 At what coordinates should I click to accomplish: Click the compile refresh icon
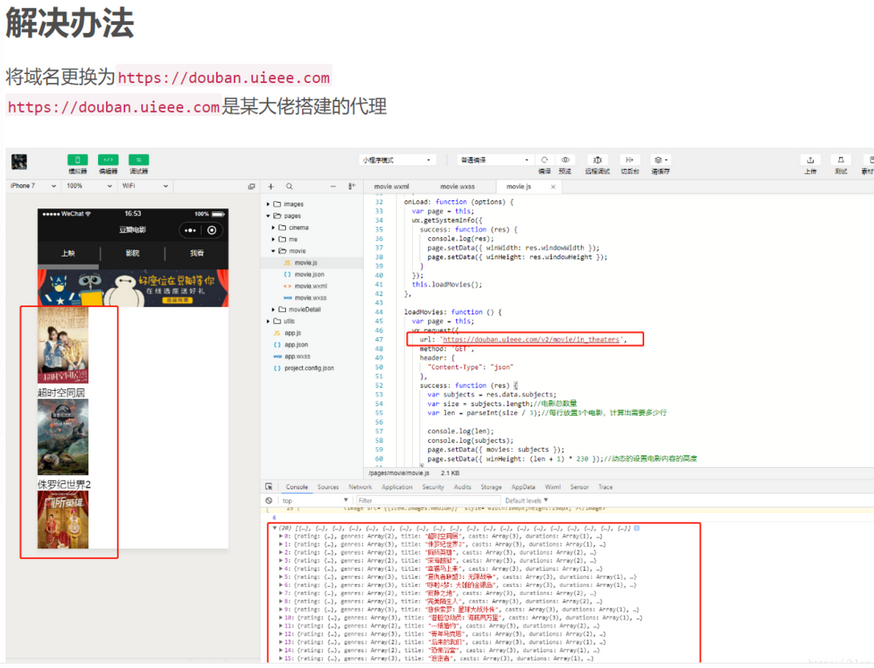click(545, 159)
